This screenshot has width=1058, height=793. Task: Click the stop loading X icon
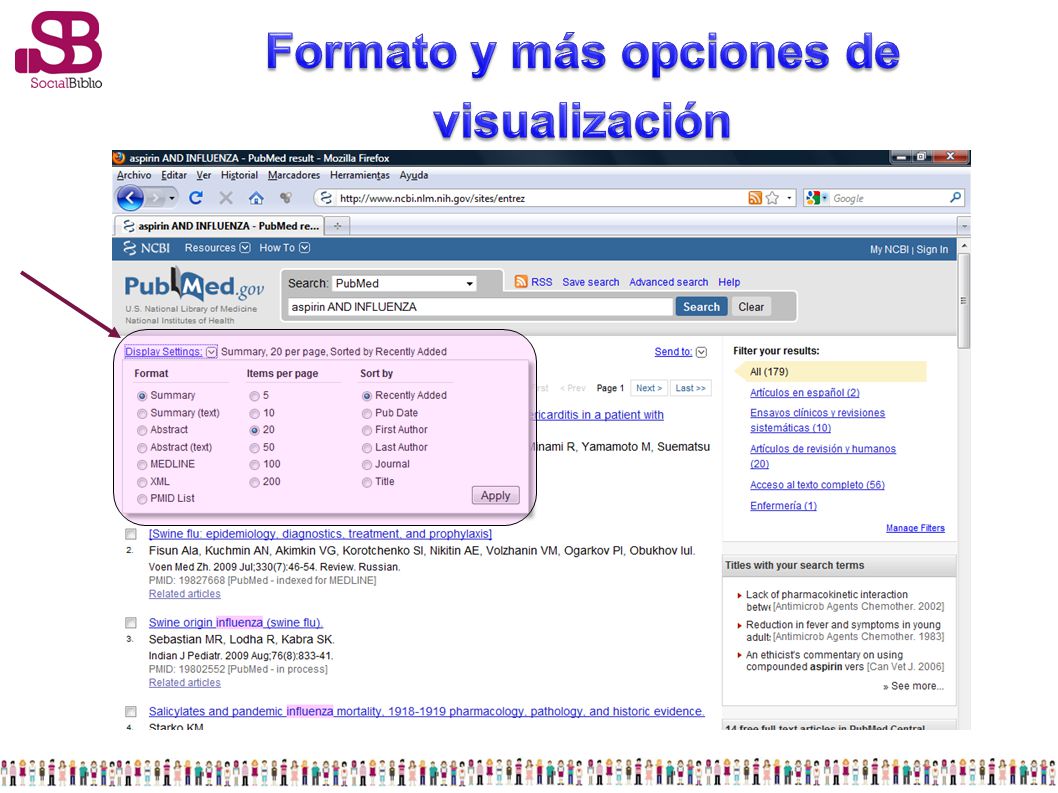pos(226,198)
